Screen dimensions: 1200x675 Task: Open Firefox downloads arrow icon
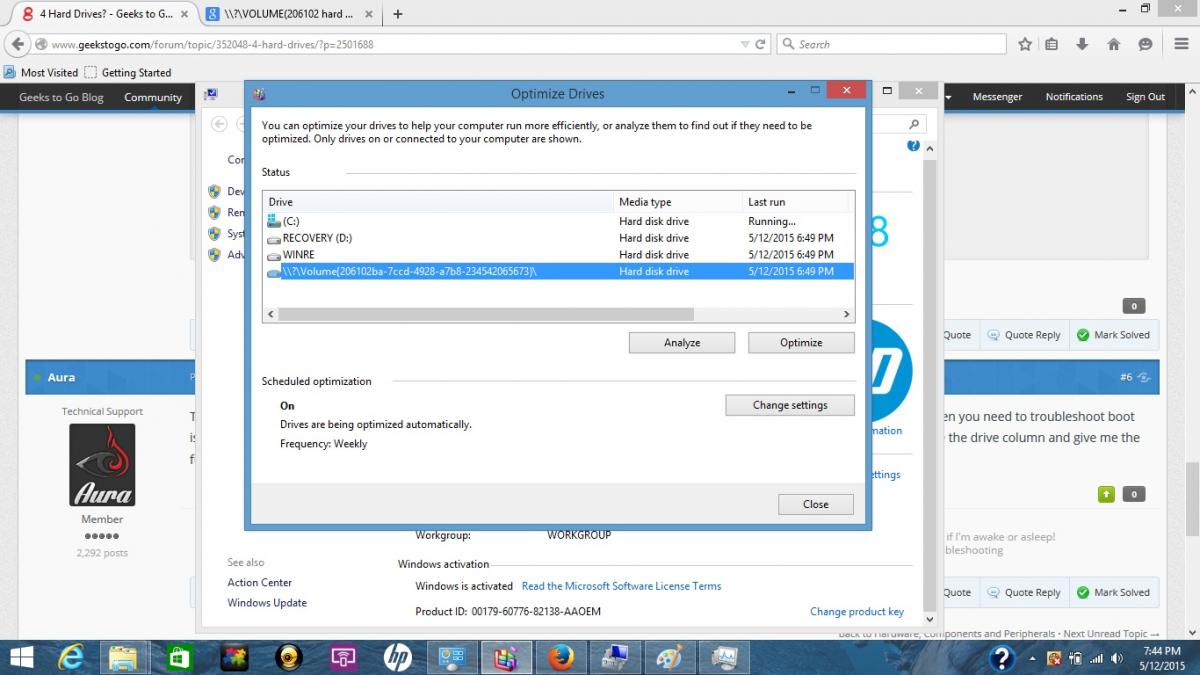point(1082,44)
